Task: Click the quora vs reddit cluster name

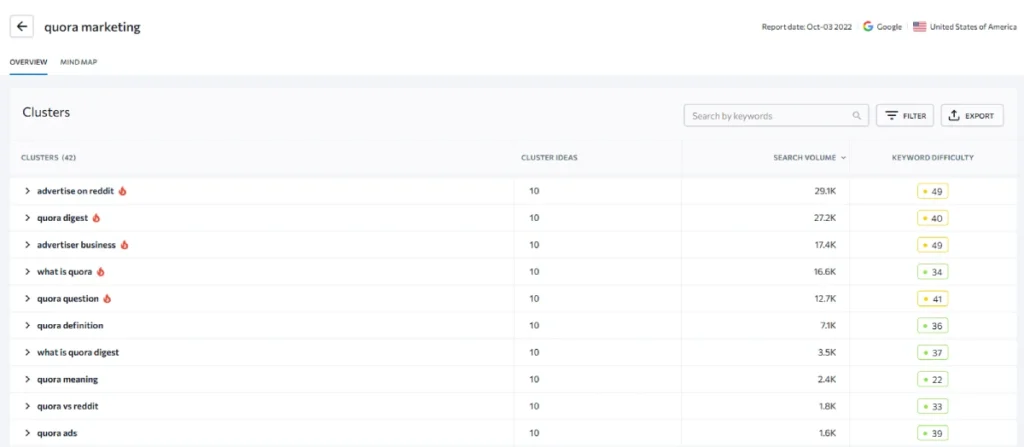Action: [x=68, y=406]
